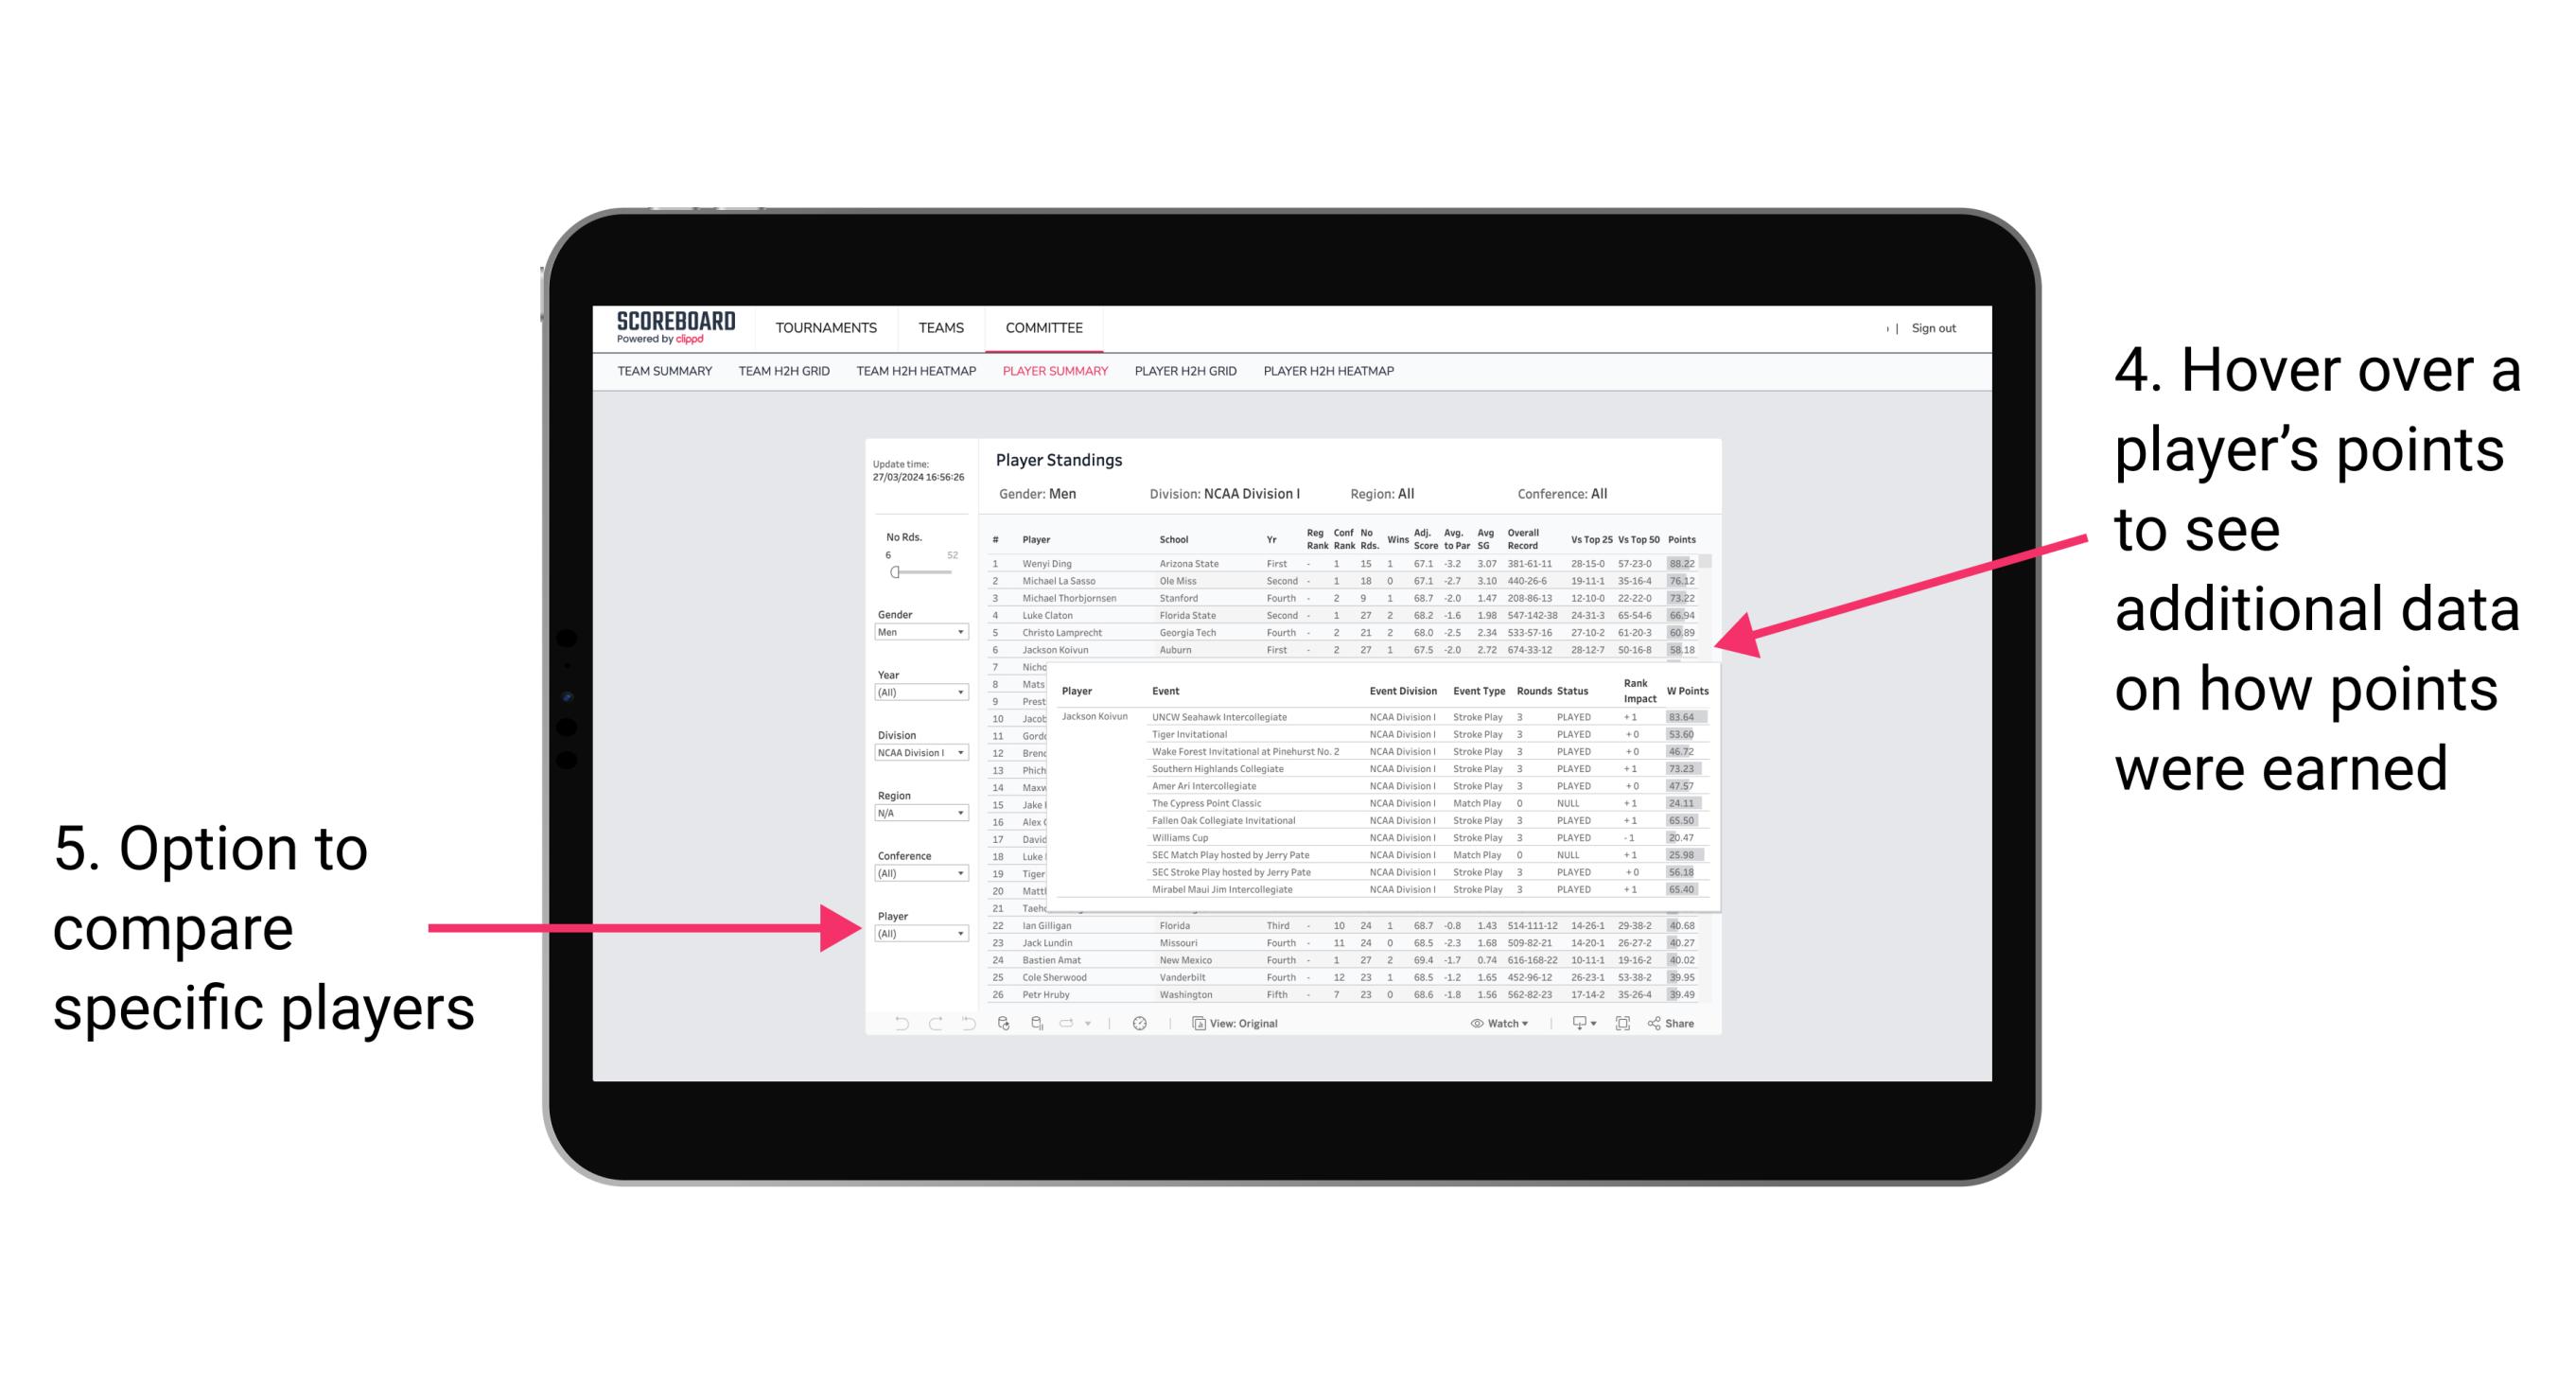Click the Share icon for standings link

(x=1665, y=1023)
